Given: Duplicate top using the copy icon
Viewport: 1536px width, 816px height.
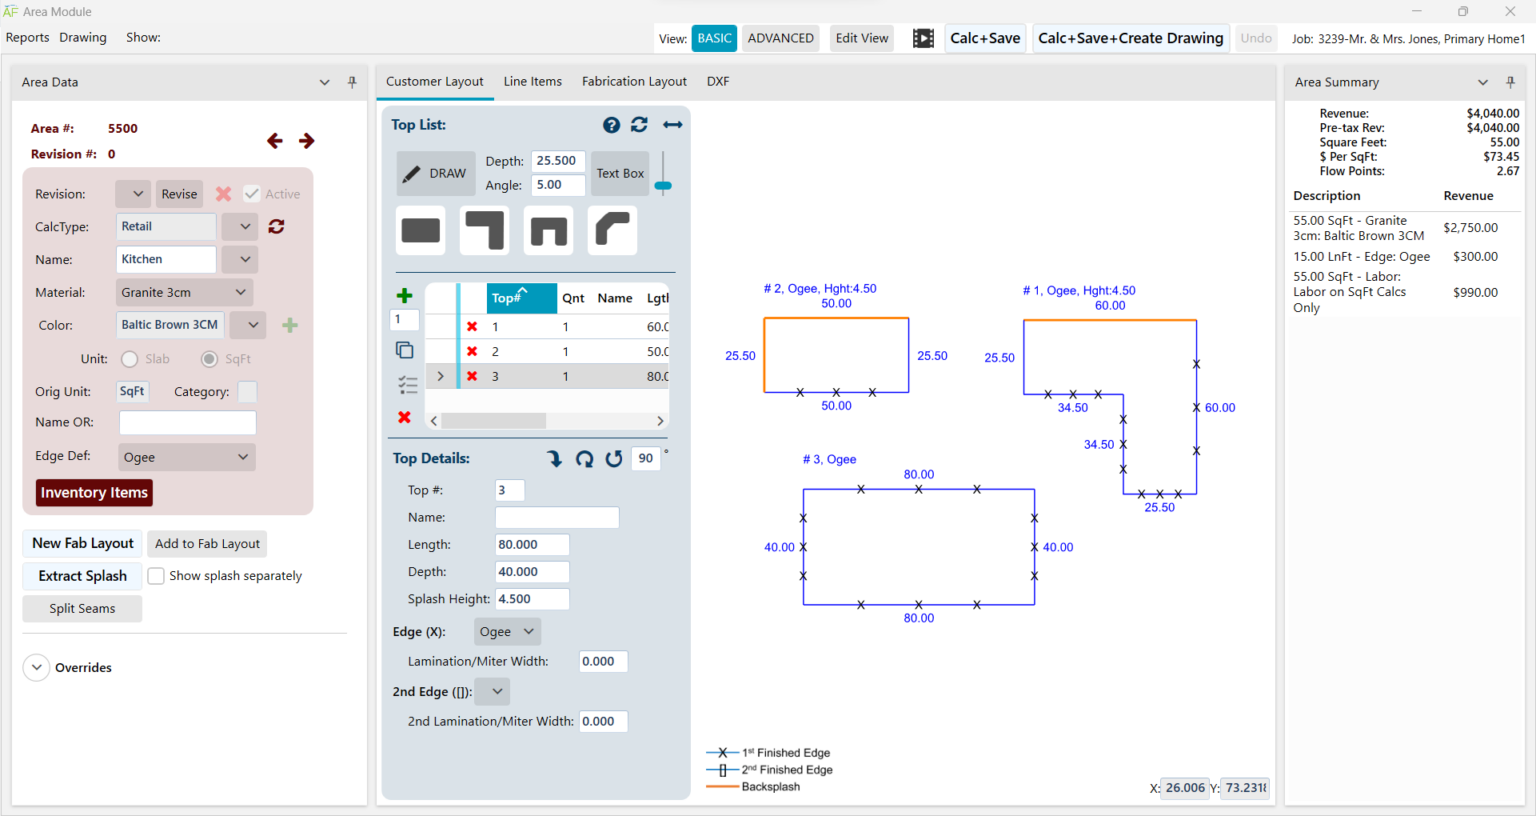Looking at the screenshot, I should point(404,350).
